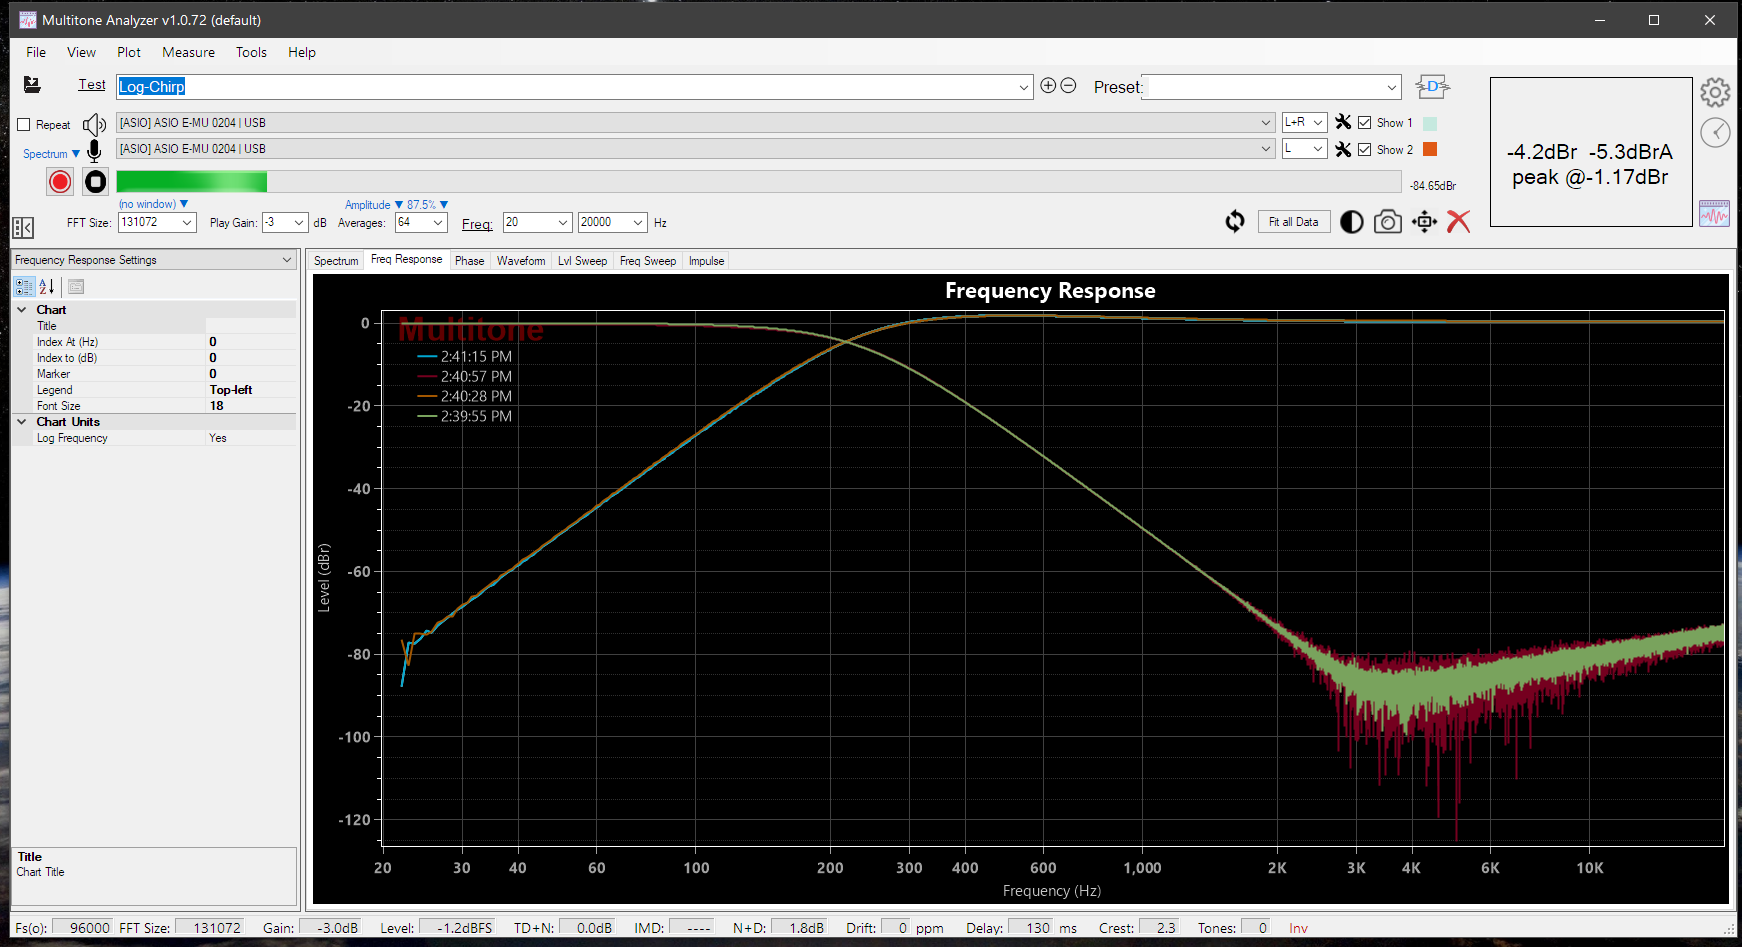This screenshot has height=947, width=1742.
Task: Open the View menu
Action: [81, 52]
